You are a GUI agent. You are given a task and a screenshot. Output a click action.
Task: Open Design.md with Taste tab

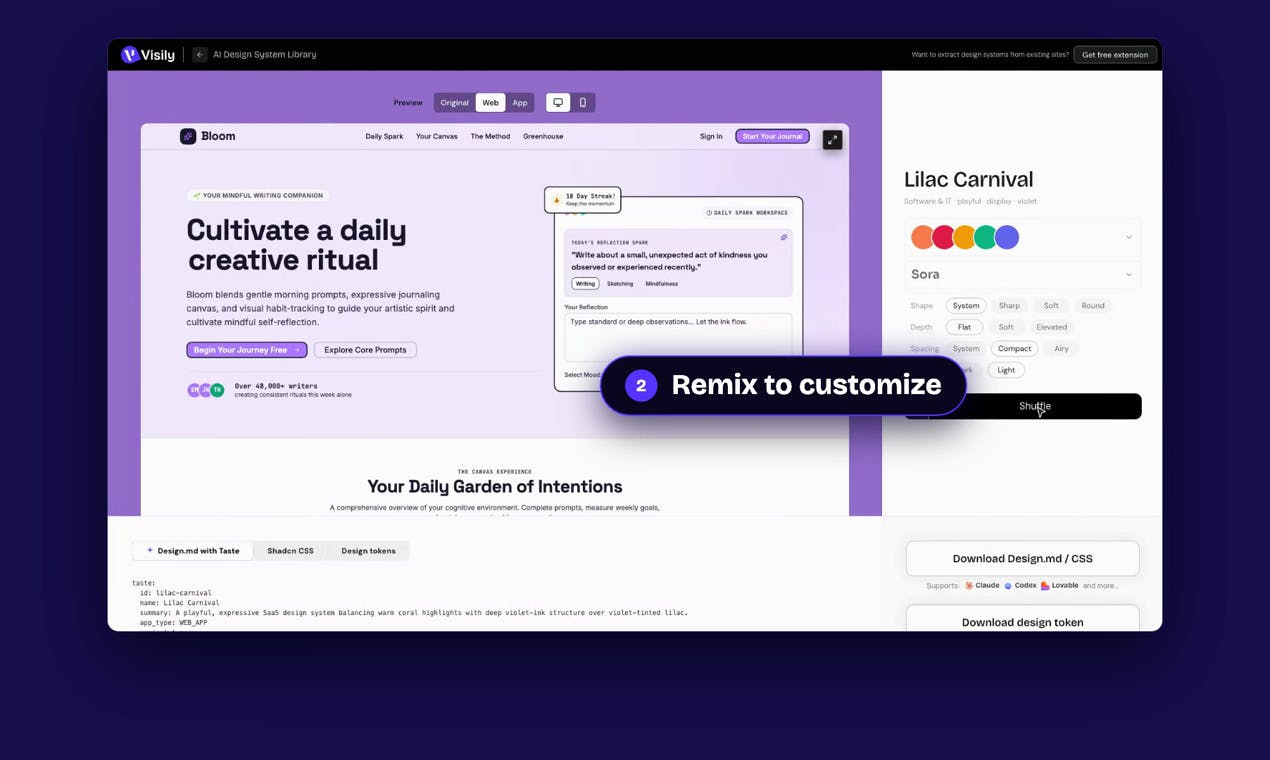pos(193,551)
